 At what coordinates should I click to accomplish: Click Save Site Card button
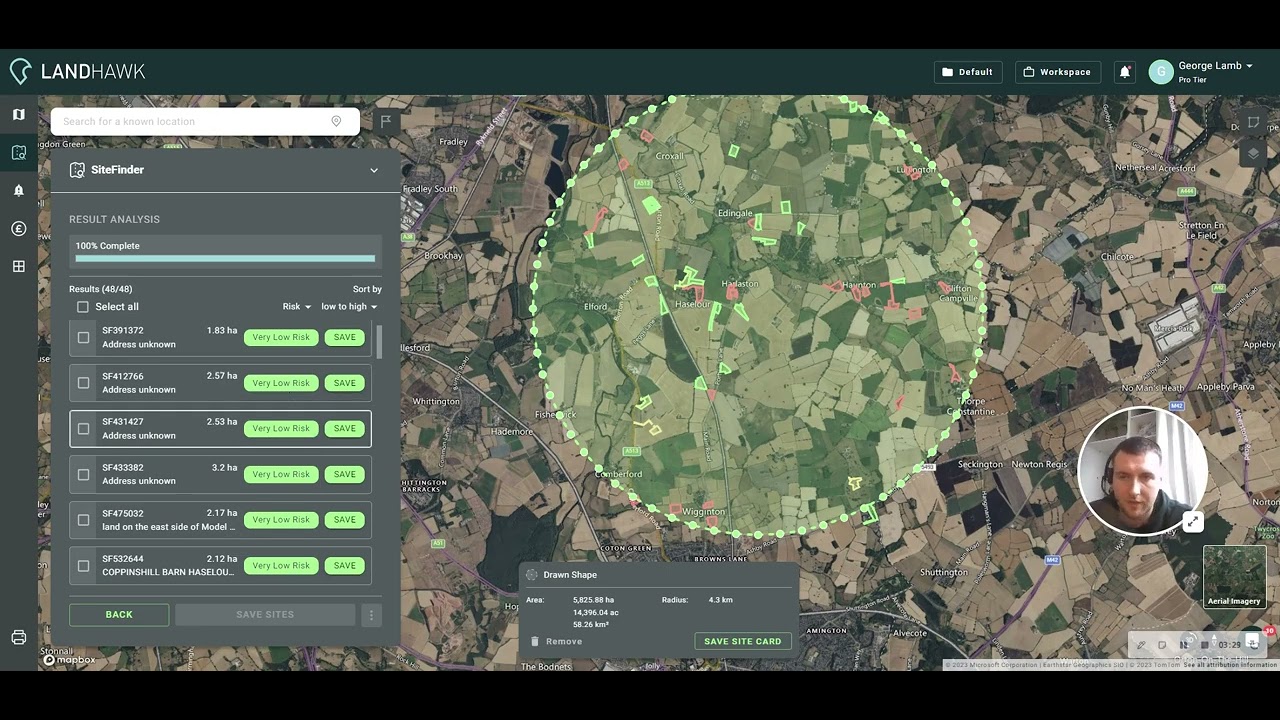(743, 642)
